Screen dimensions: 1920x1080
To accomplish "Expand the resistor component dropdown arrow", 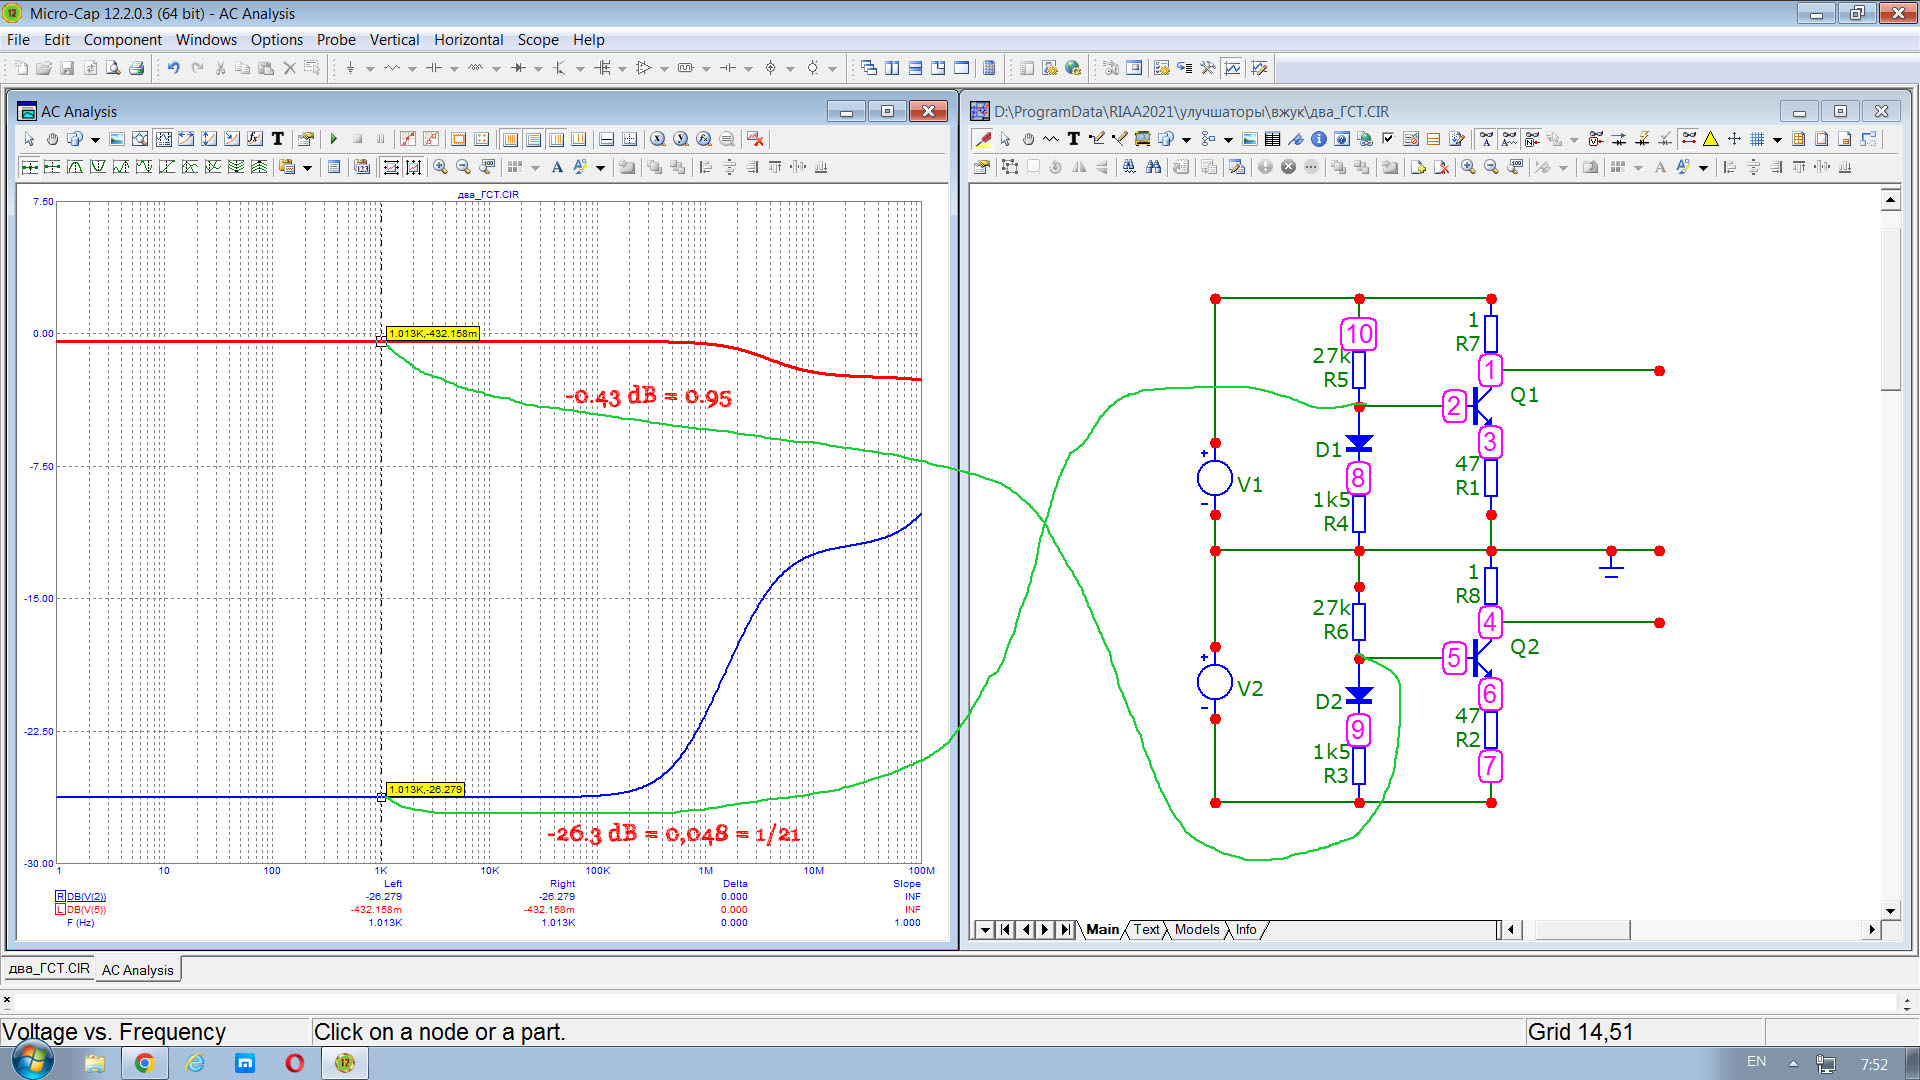I will pyautogui.click(x=412, y=69).
